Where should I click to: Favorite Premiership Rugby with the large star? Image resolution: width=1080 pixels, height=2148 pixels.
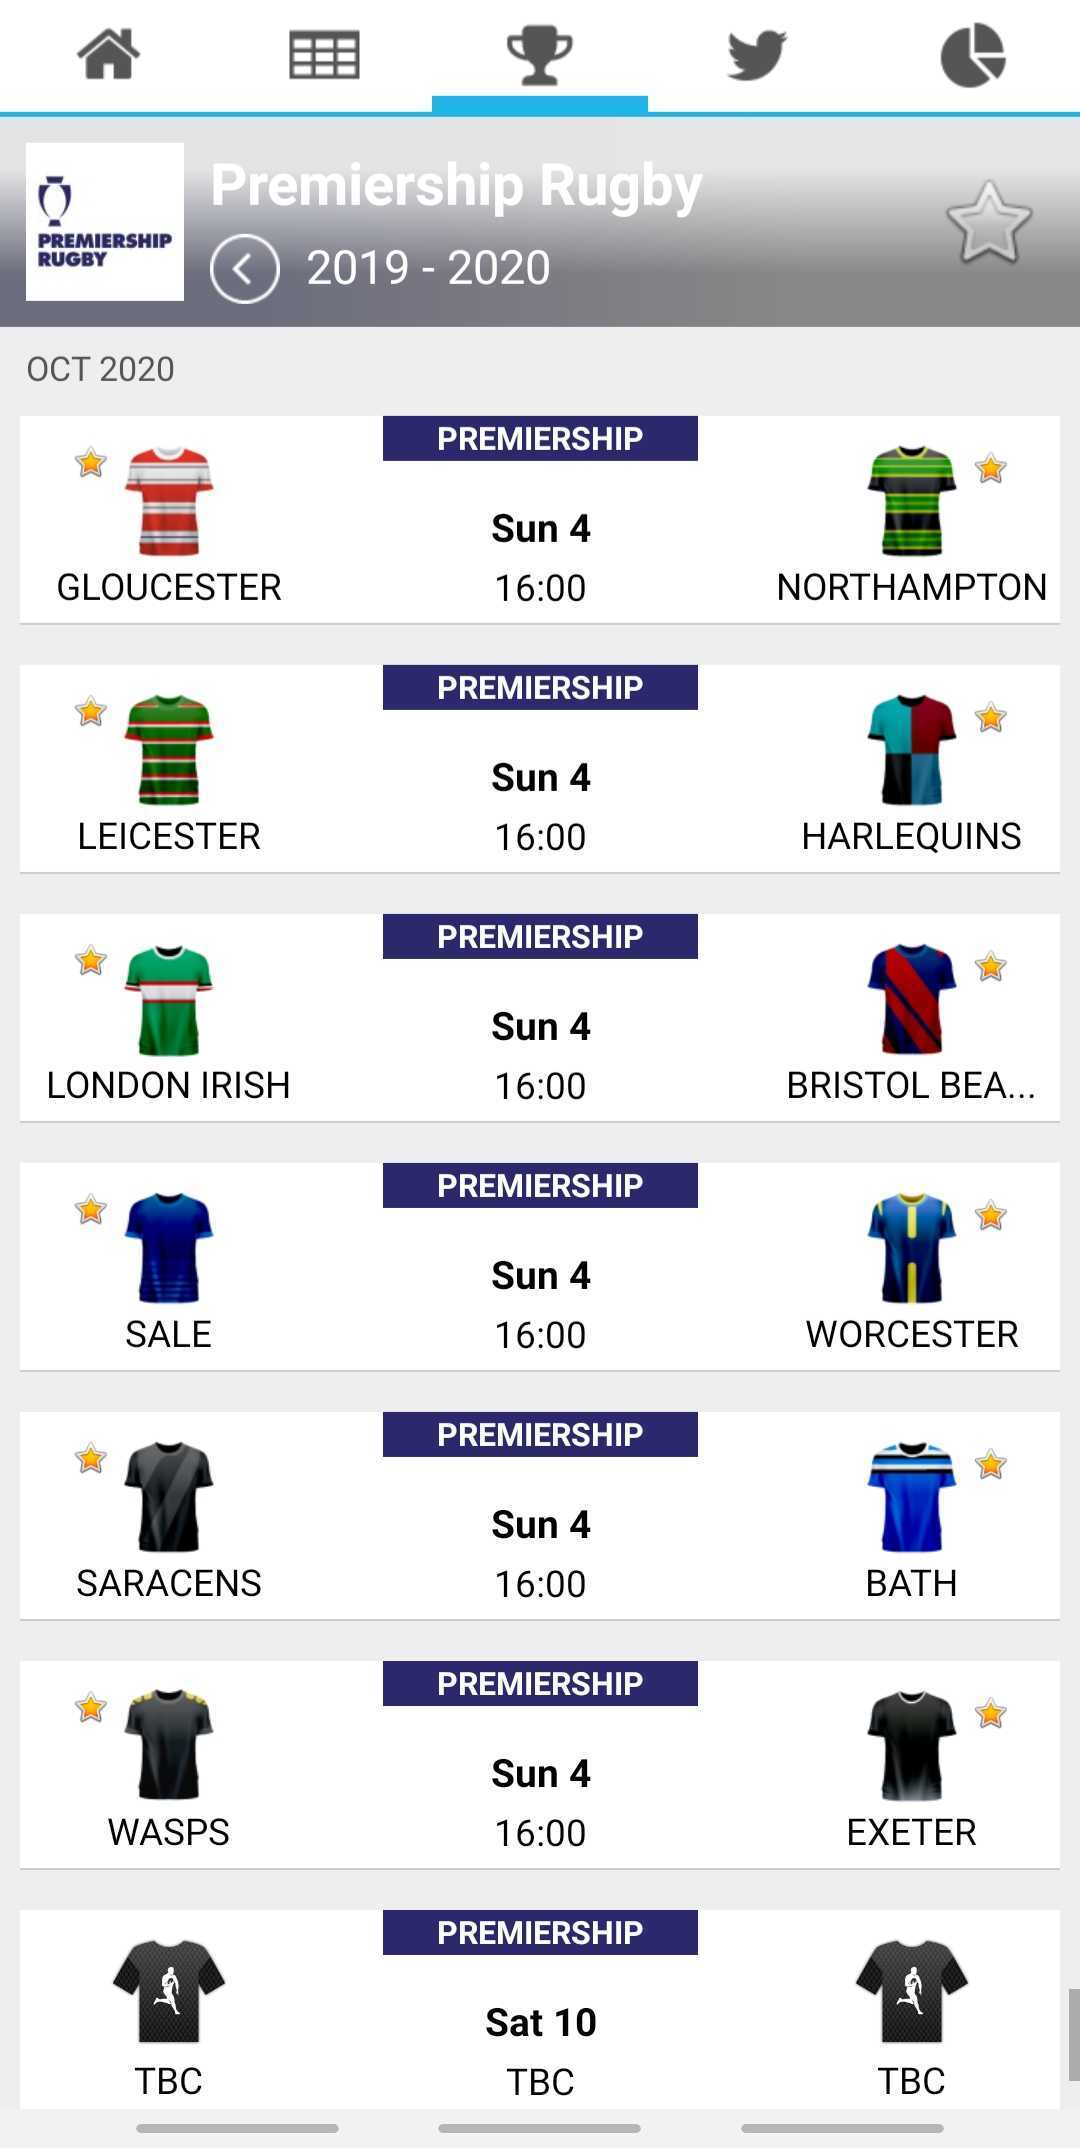click(x=988, y=223)
